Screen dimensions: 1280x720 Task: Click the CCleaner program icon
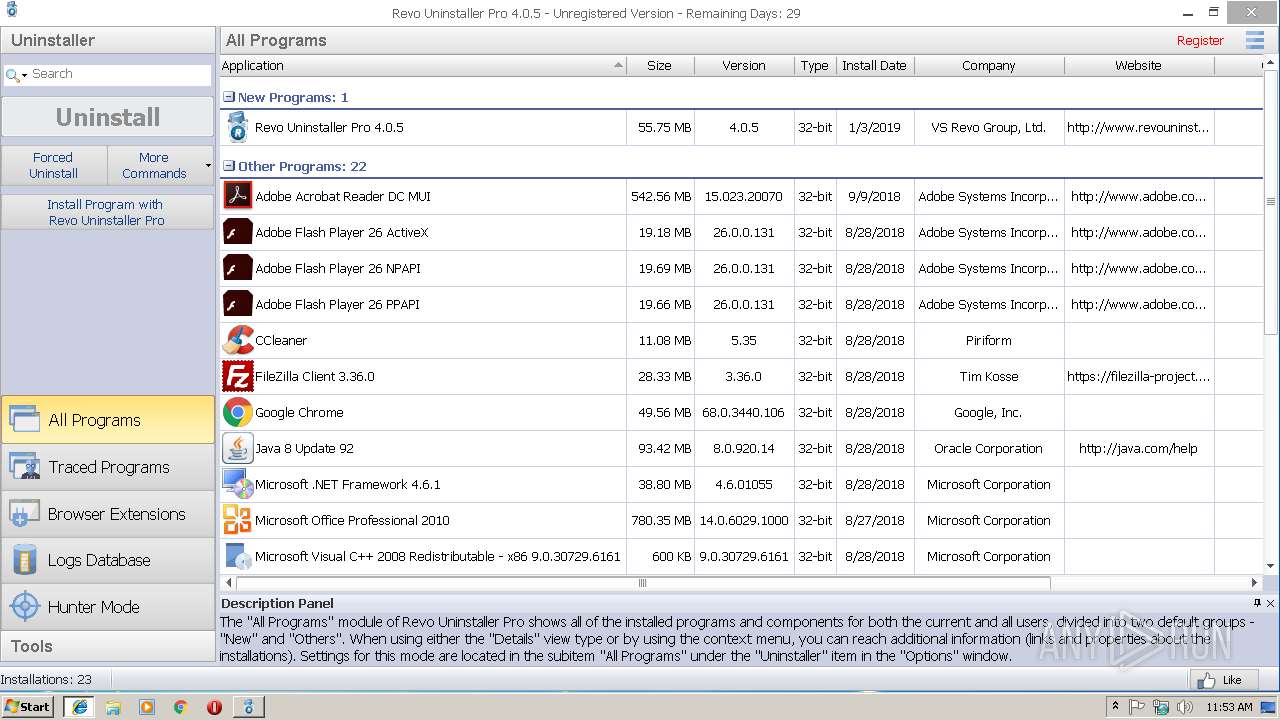click(x=237, y=340)
